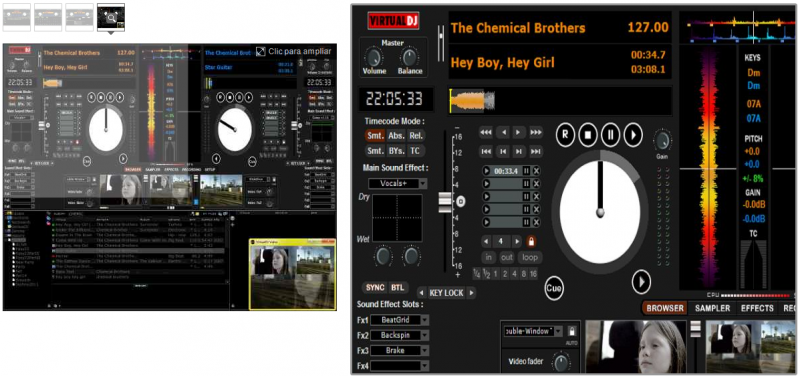
Task: Open the EFFECTS tab
Action: (x=757, y=308)
